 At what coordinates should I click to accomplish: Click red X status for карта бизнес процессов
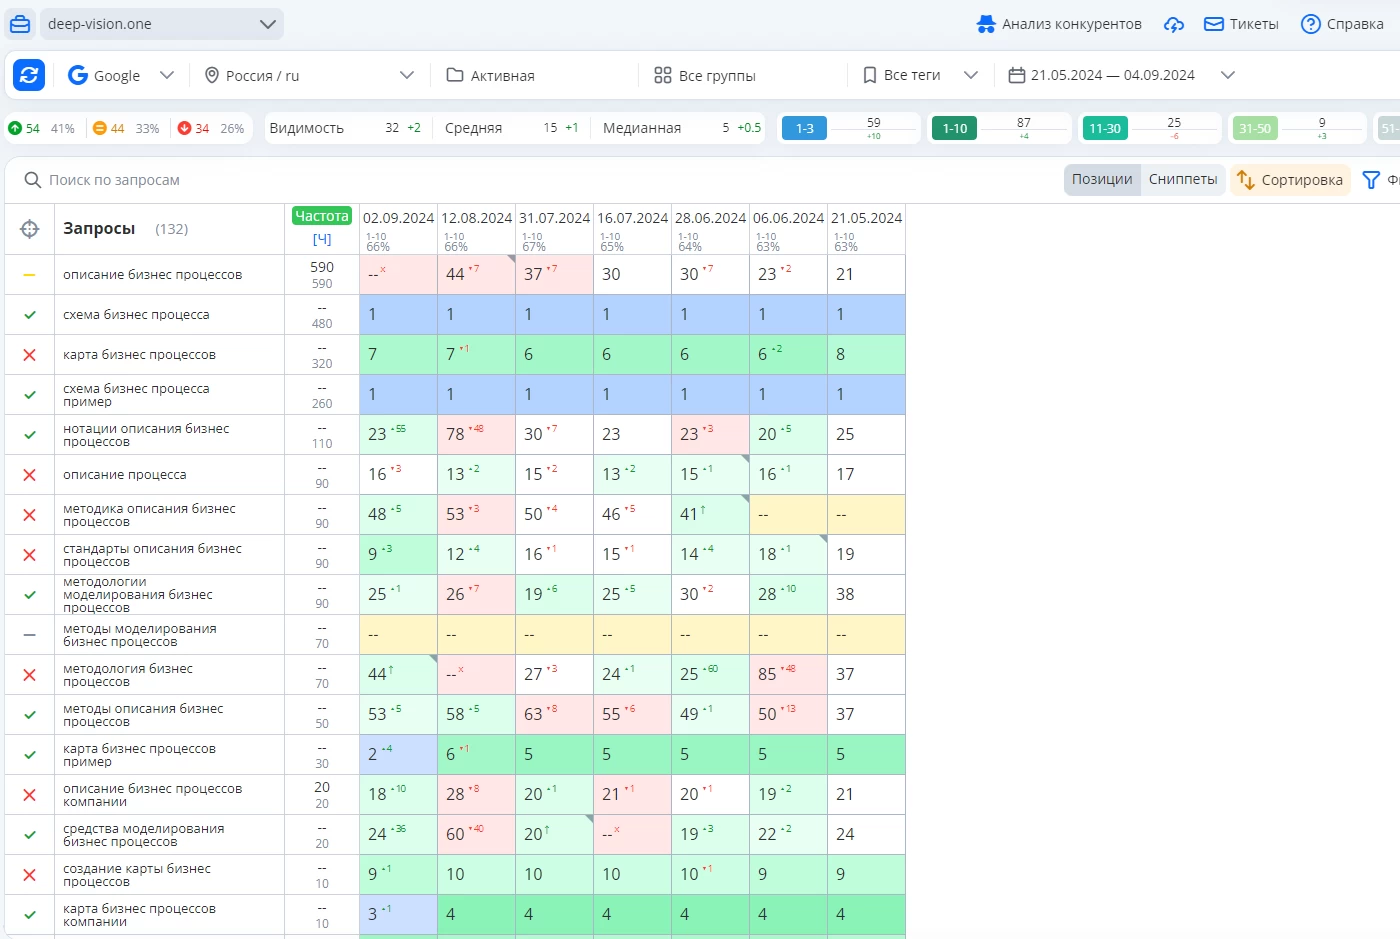click(x=30, y=355)
